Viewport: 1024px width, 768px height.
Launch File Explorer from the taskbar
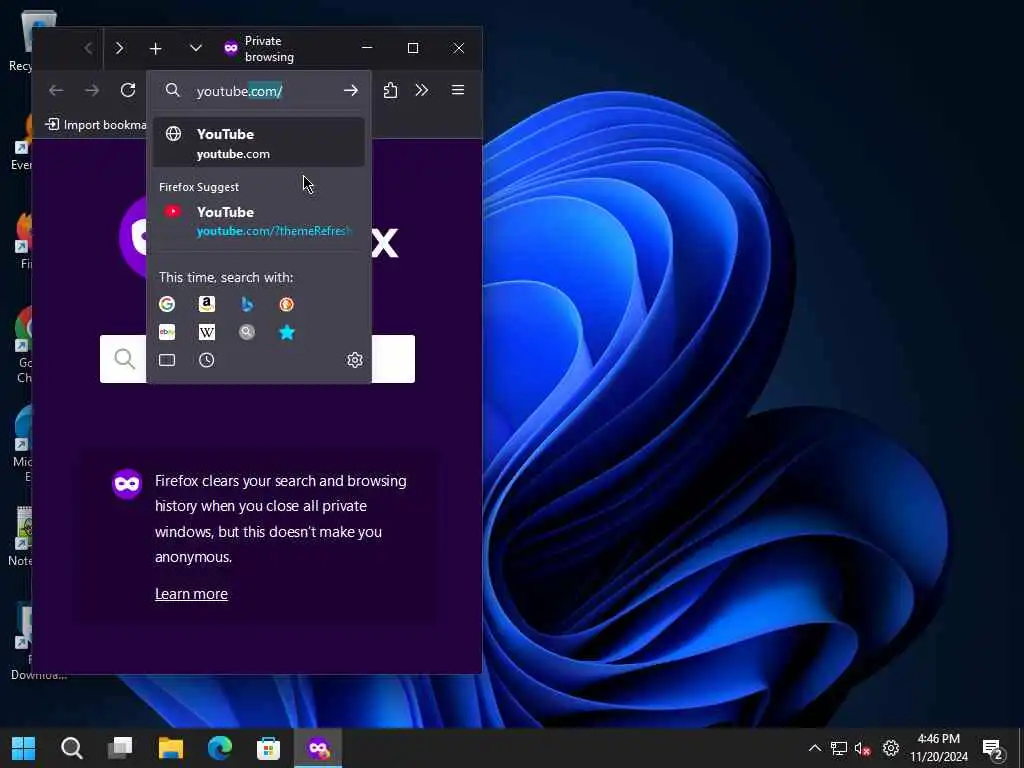(170, 748)
